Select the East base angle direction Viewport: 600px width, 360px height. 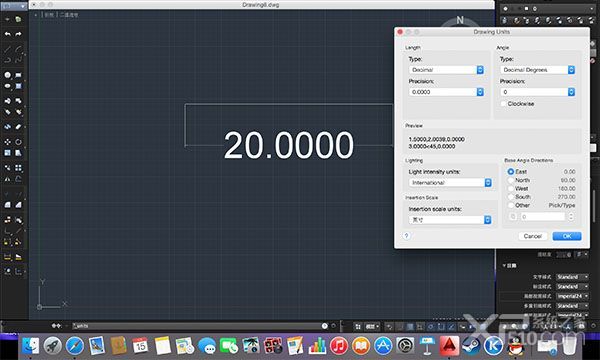pyautogui.click(x=510, y=171)
